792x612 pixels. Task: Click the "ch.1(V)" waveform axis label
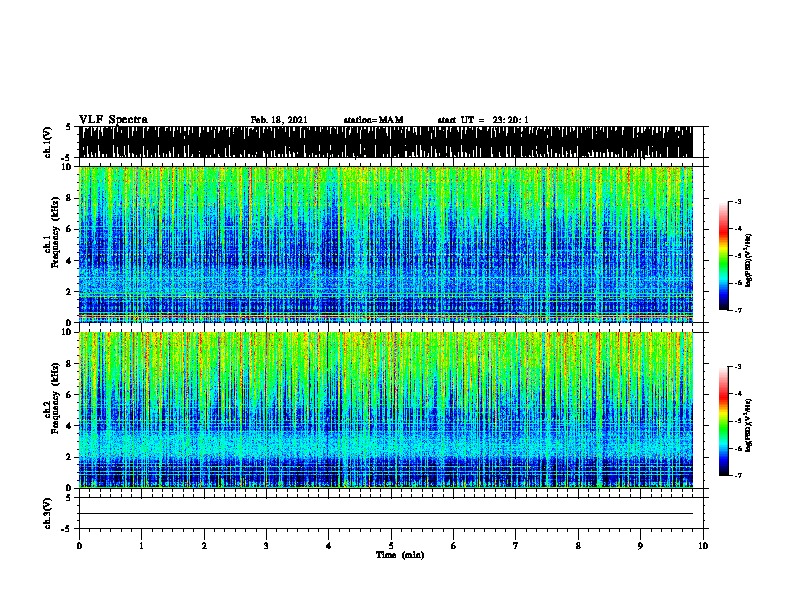47,142
